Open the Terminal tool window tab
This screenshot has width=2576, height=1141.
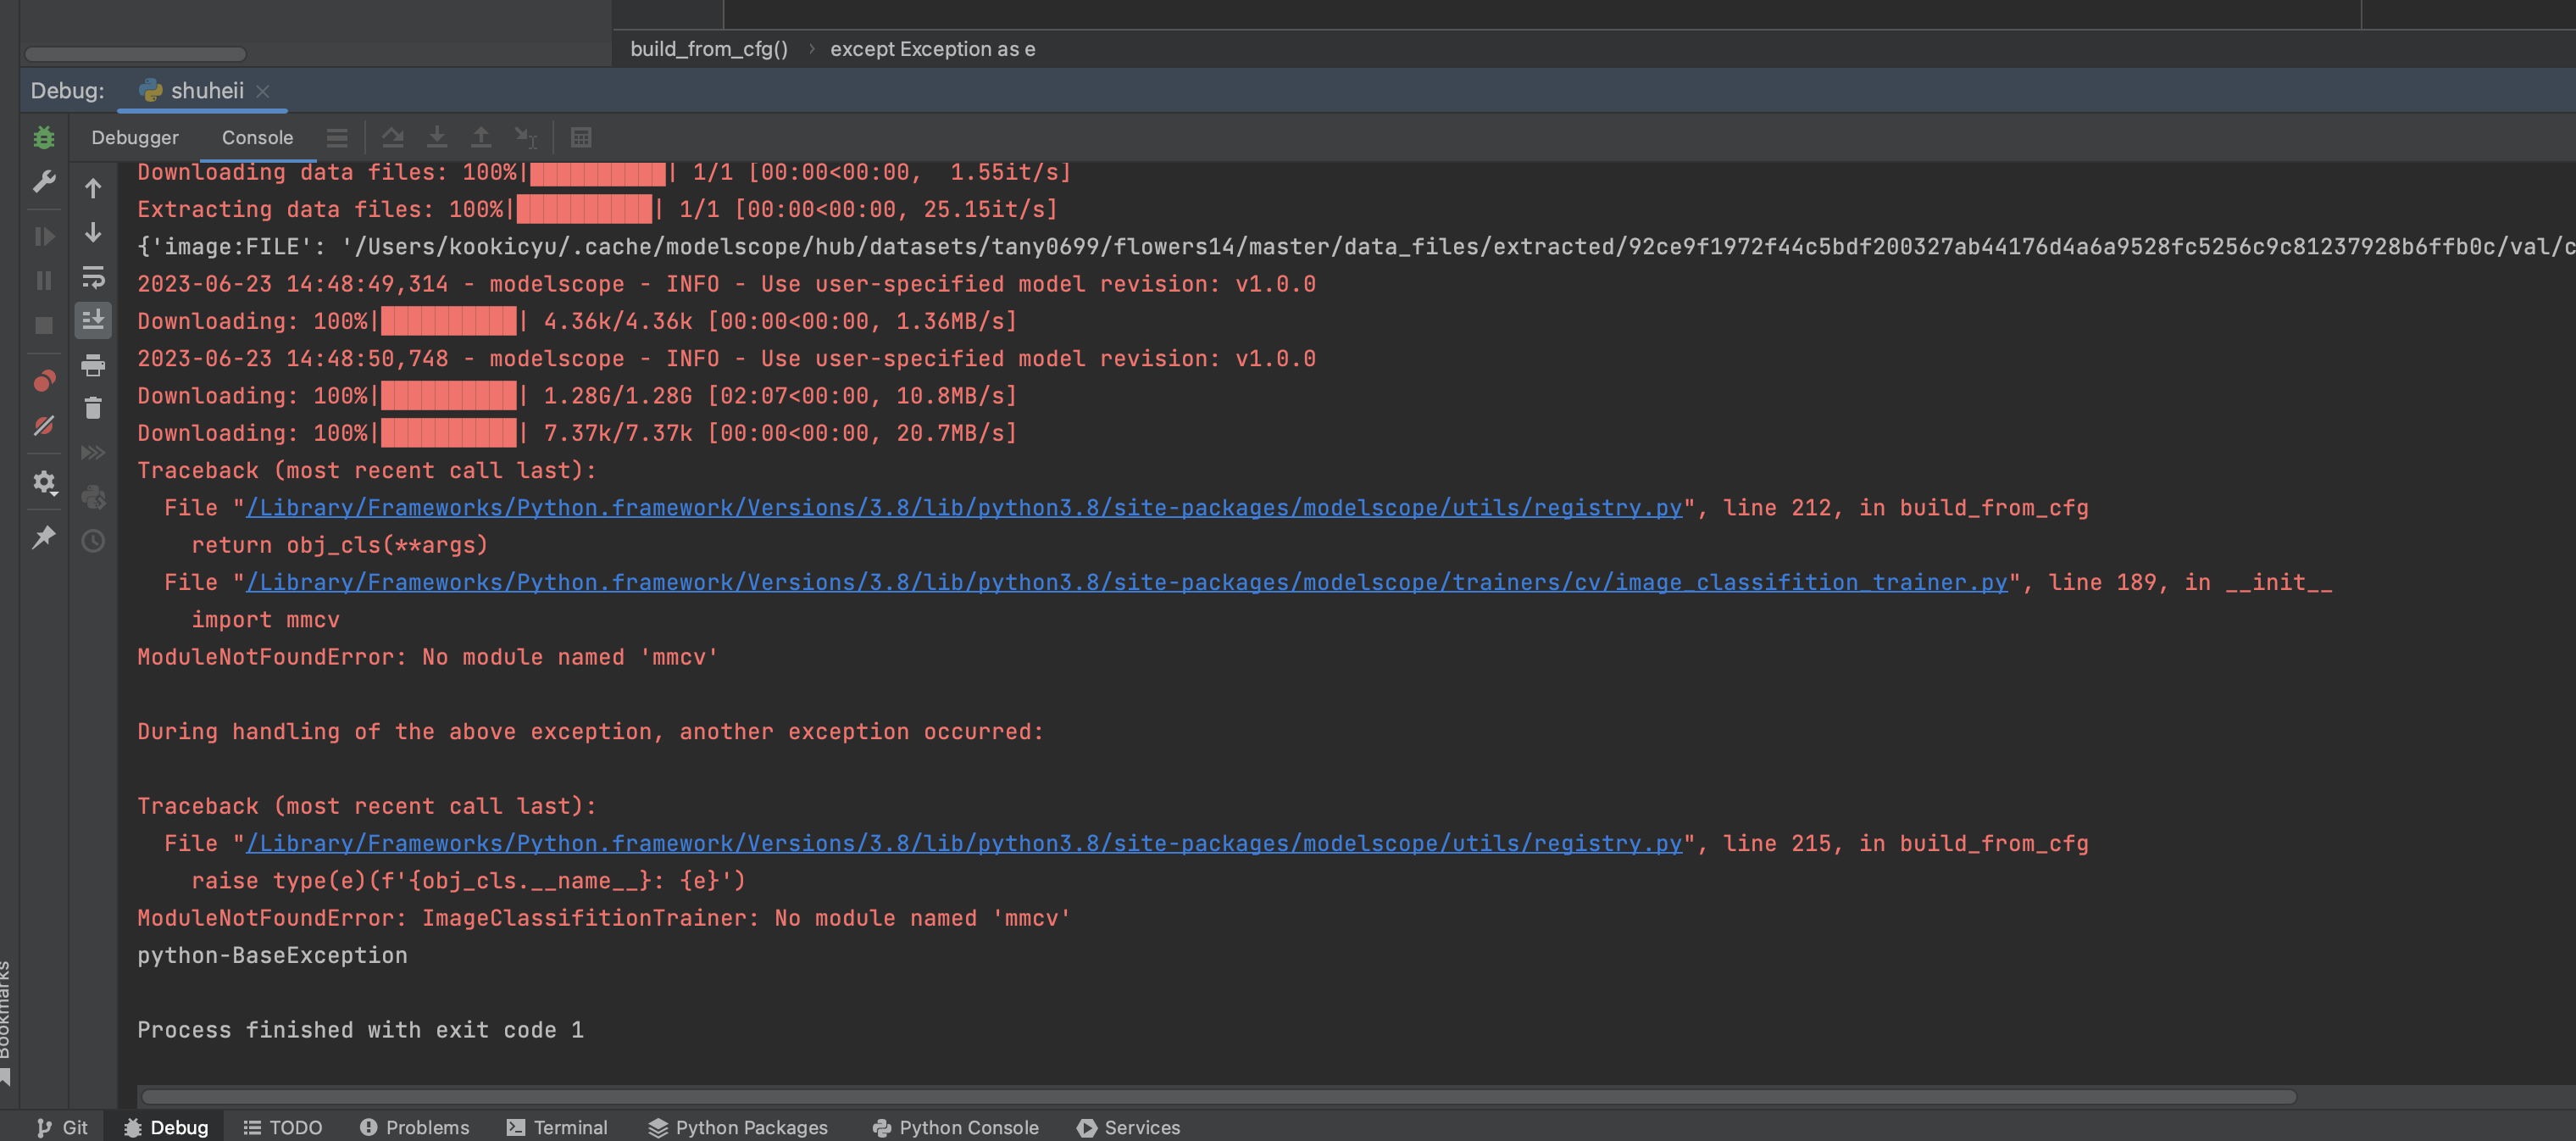[x=557, y=1127]
